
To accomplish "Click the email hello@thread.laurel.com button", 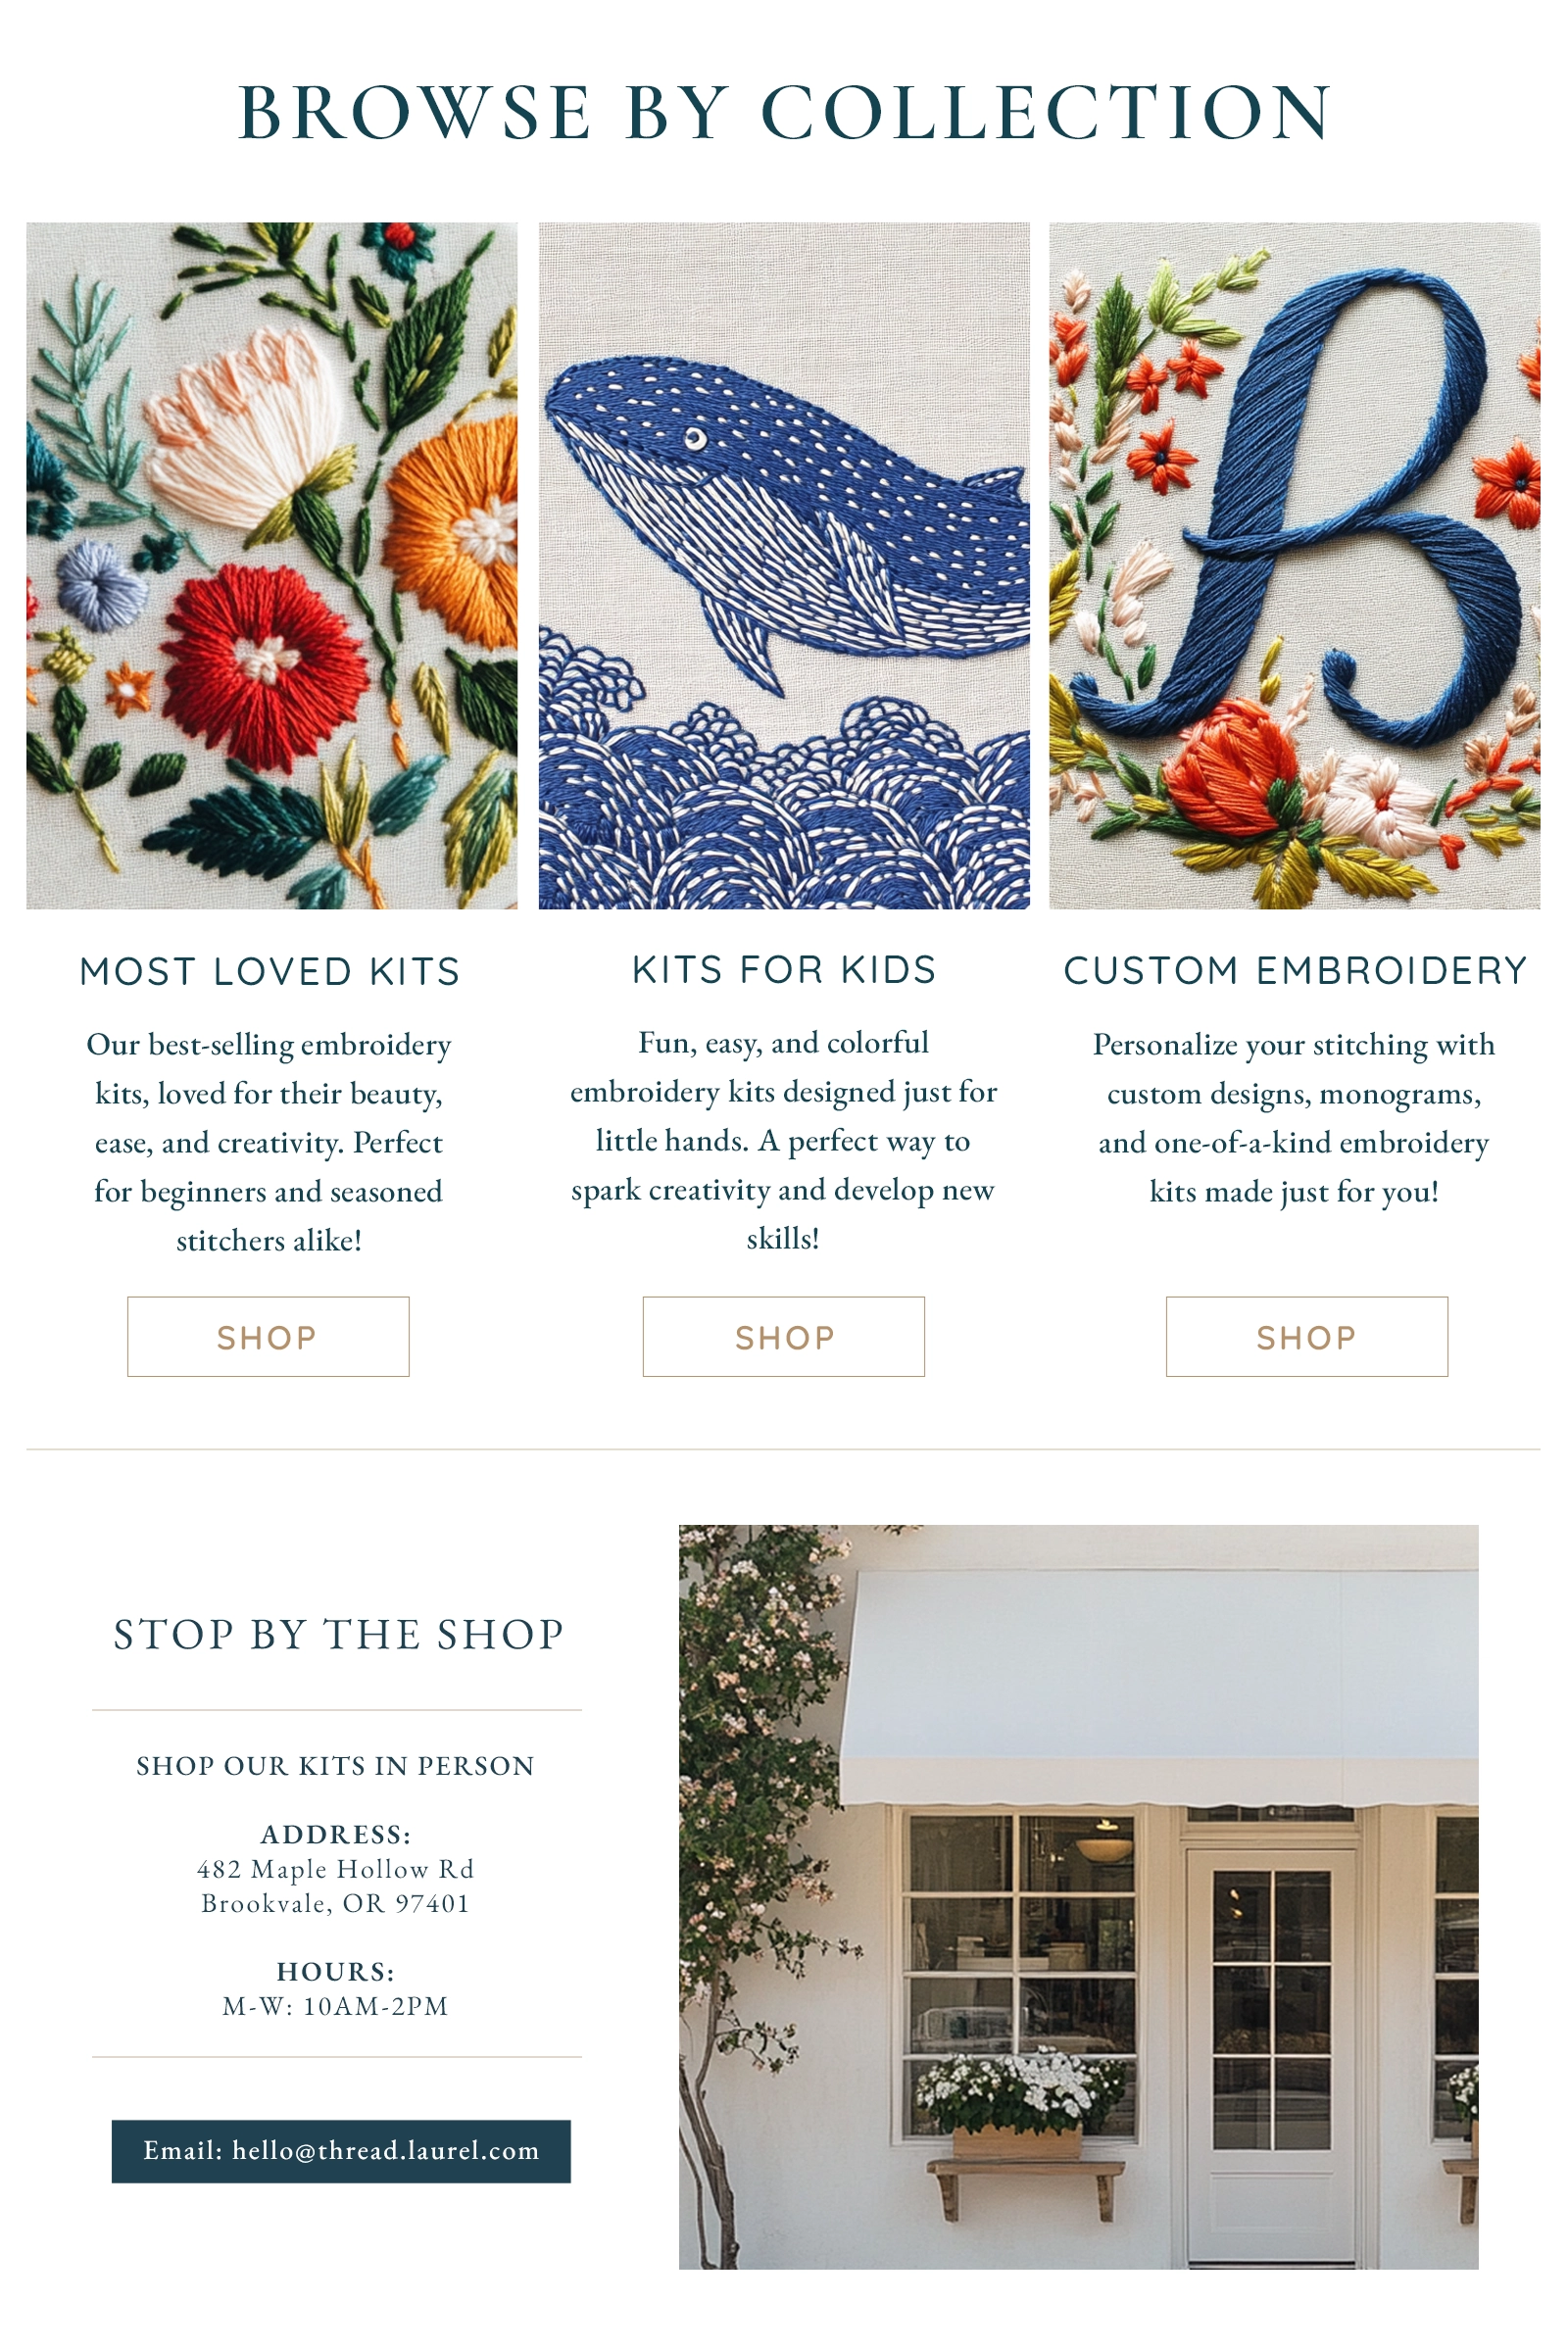I will point(341,2150).
